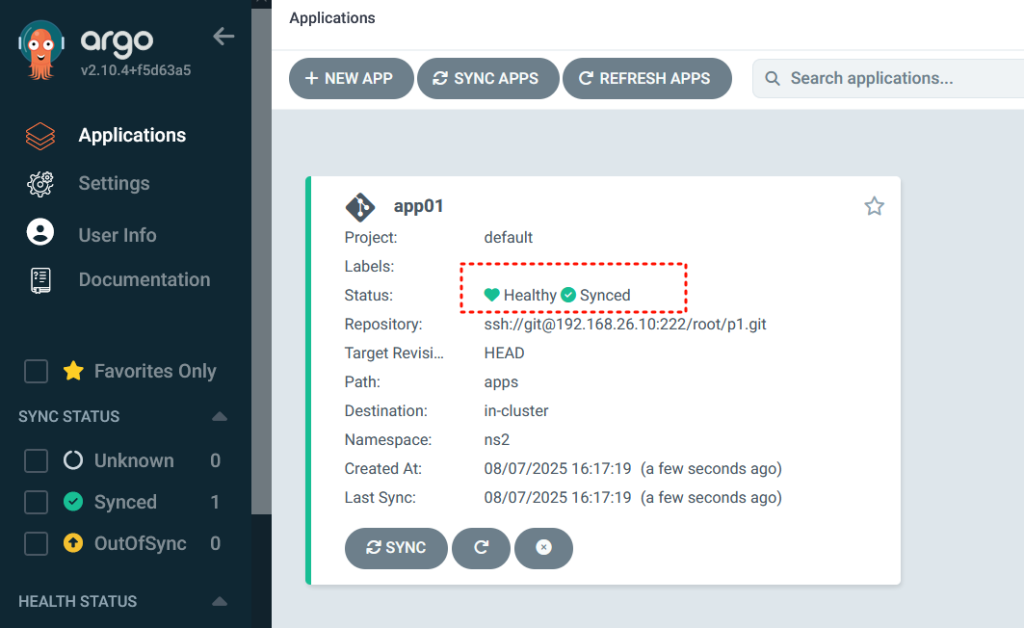Click the Documentation book icon
This screenshot has width=1024, height=628.
pos(40,281)
